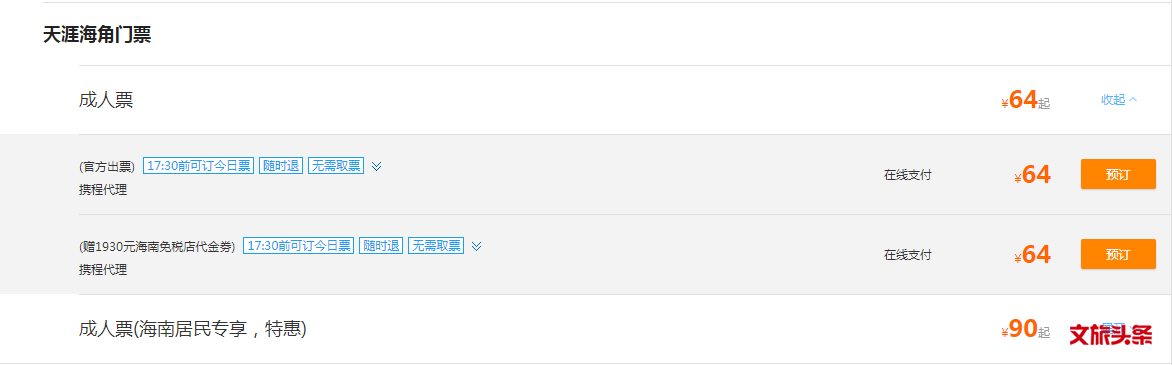Collapse the 成人票 section via 收起
Screen dimensions: 1172x365
pos(1119,99)
